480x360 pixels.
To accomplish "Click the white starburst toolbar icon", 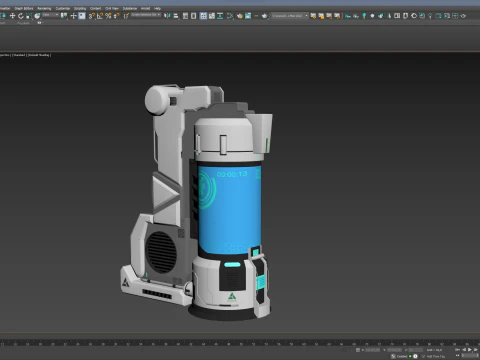I will pyautogui.click(x=372, y=16).
